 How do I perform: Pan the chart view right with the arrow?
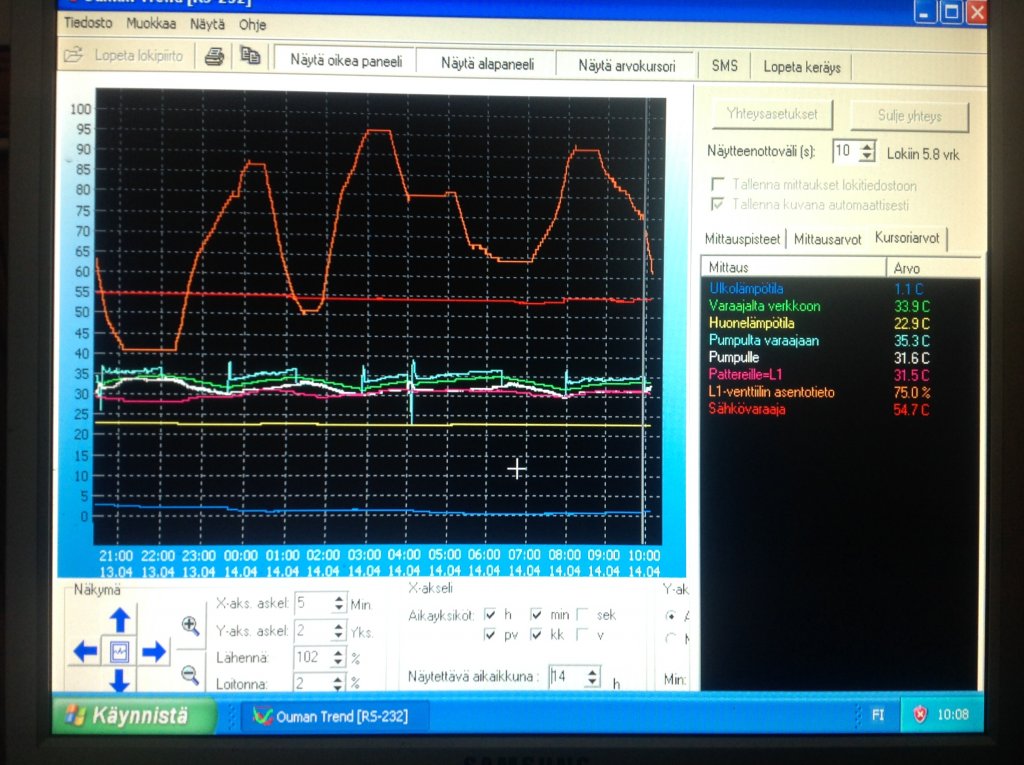click(x=154, y=652)
